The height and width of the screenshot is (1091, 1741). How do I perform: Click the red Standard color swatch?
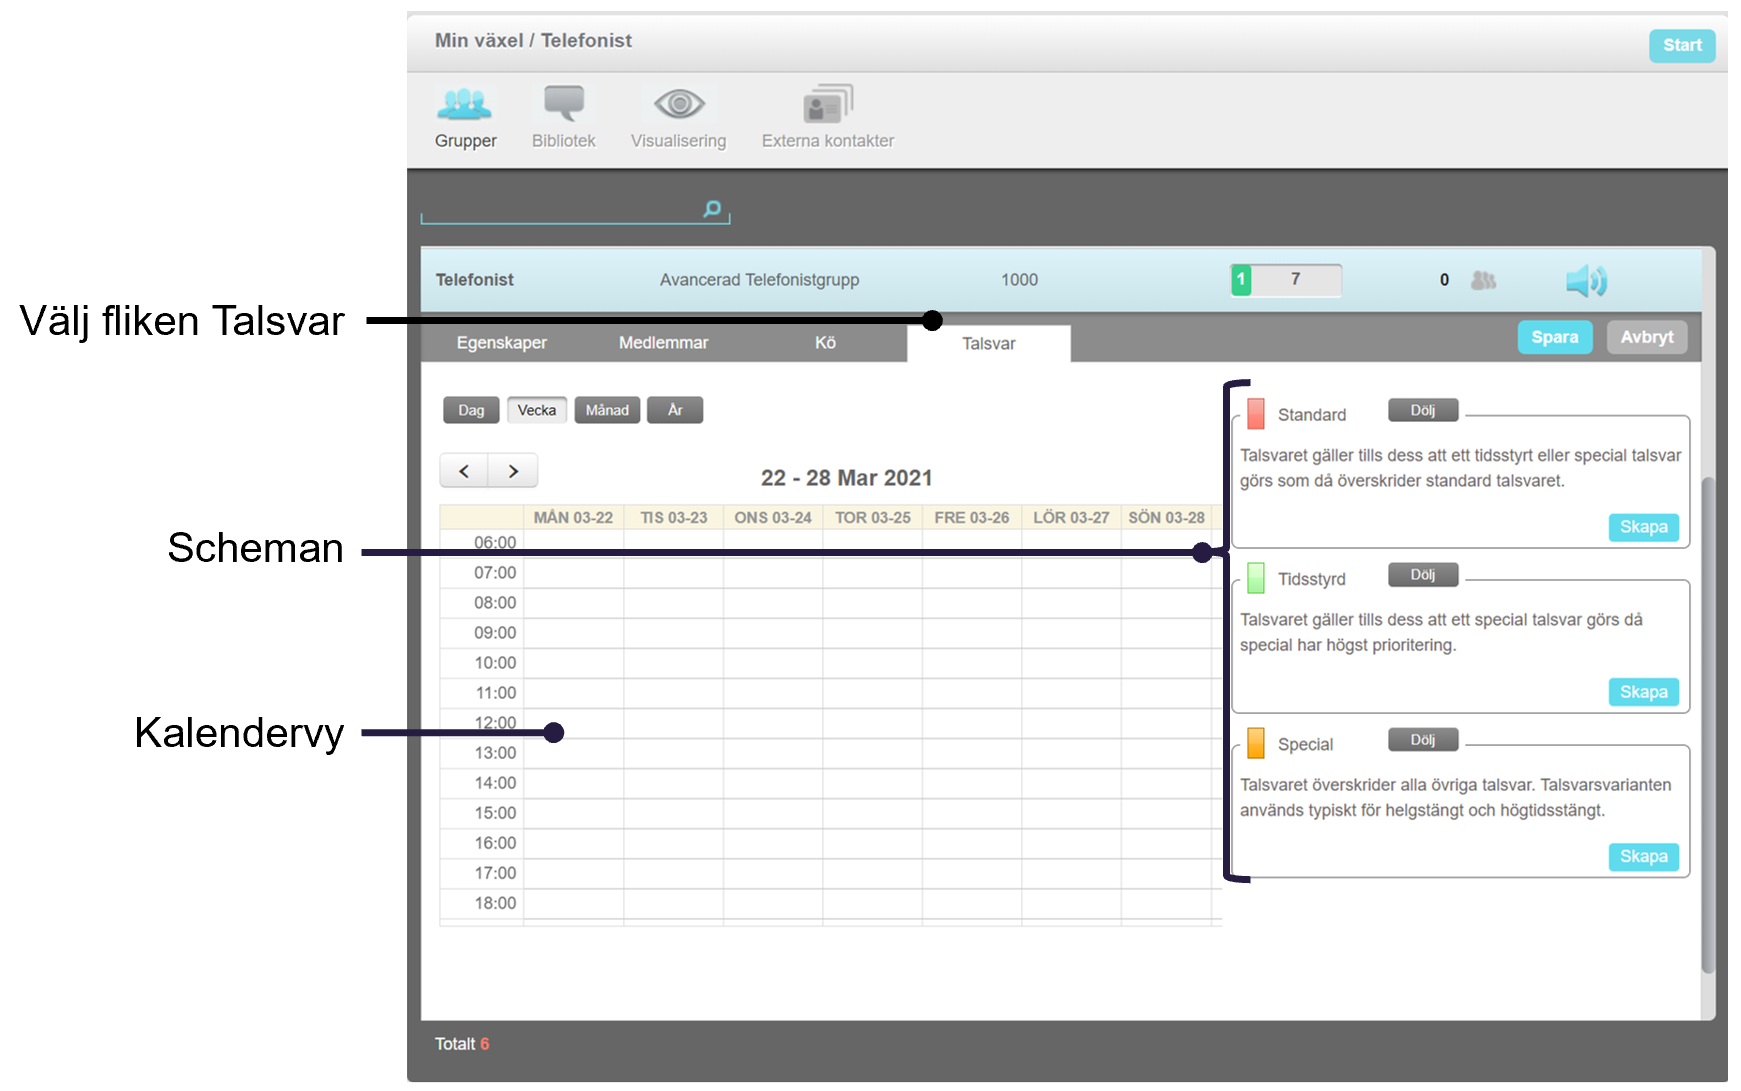[x=1256, y=414]
